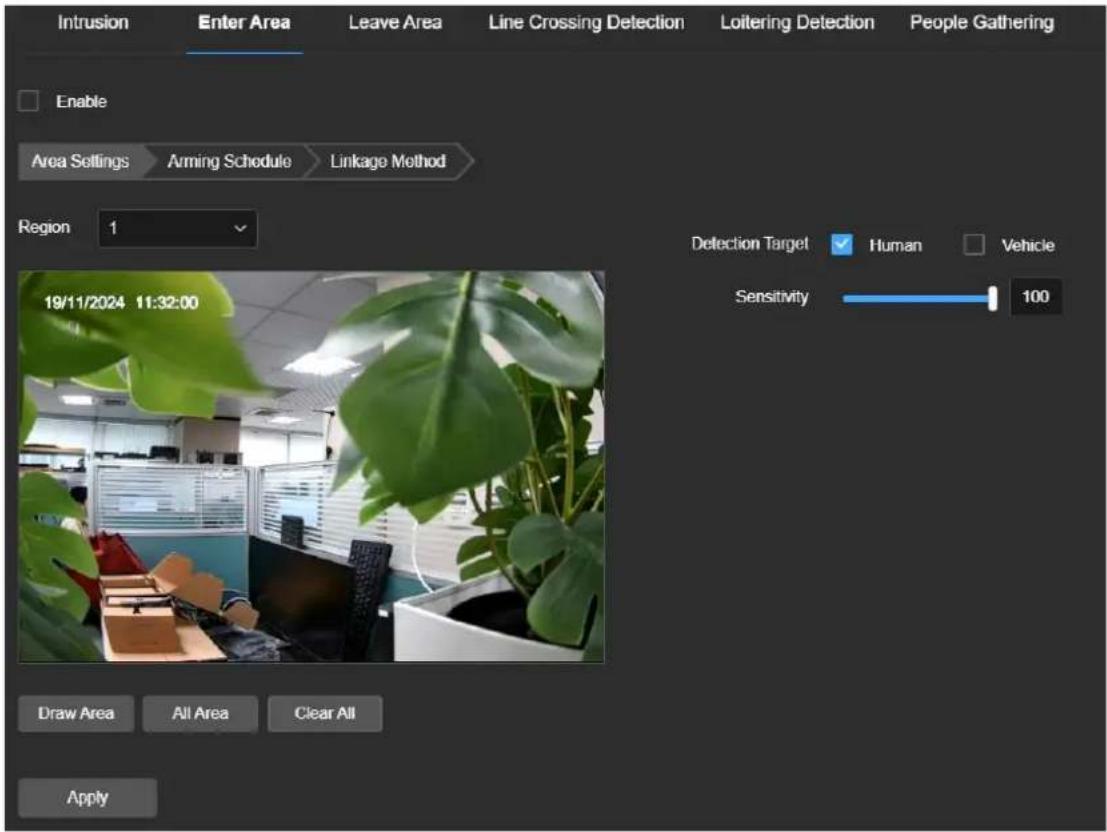Viewport: 1107px width, 832px height.
Task: Open the Linkage Method step
Action: click(388, 161)
